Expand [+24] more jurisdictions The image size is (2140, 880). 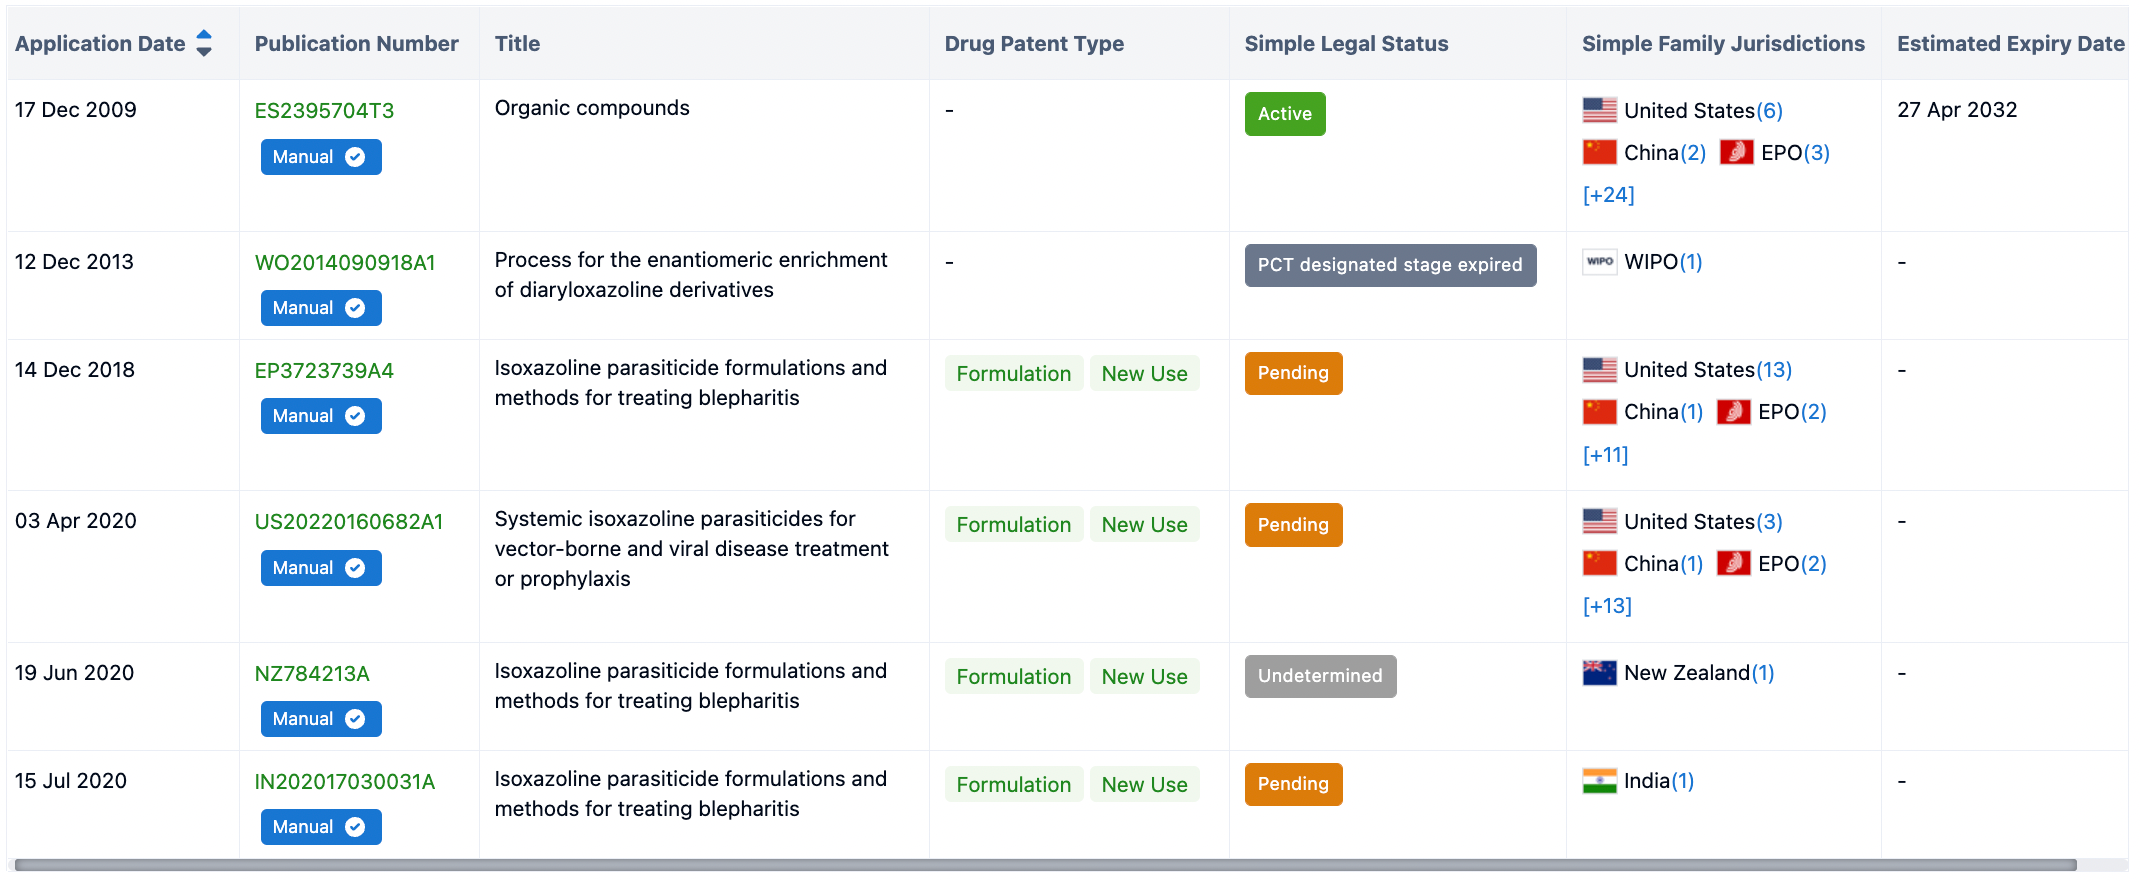pos(1608,195)
